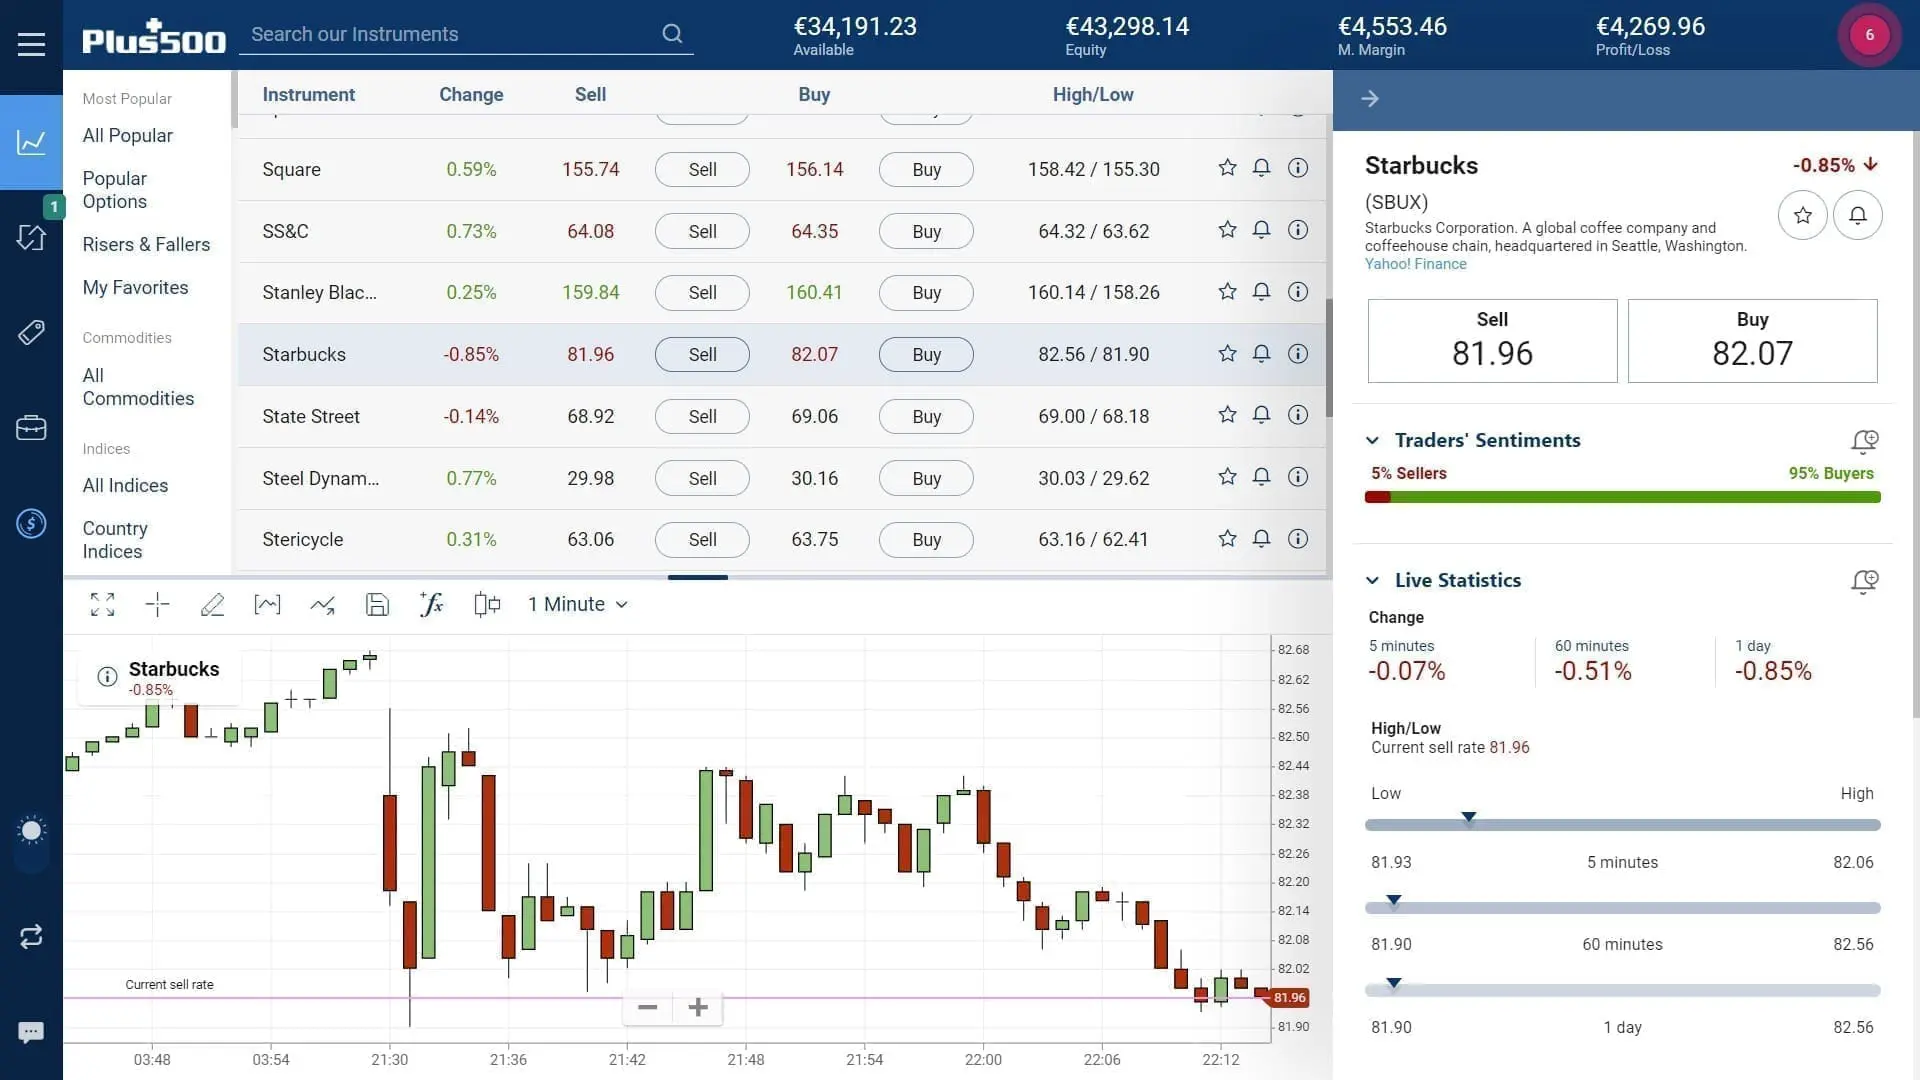Open the funds dollar icon in the sidebar
This screenshot has width=1920, height=1080.
point(31,523)
